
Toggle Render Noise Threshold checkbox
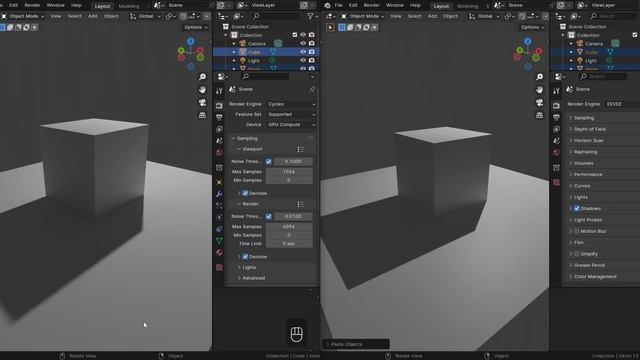(x=269, y=216)
